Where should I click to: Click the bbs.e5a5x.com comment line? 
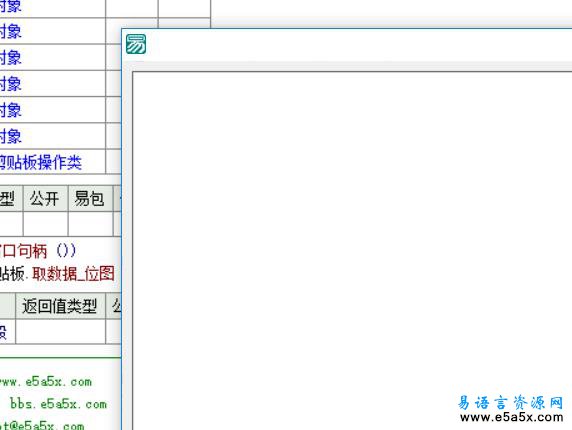click(58, 404)
